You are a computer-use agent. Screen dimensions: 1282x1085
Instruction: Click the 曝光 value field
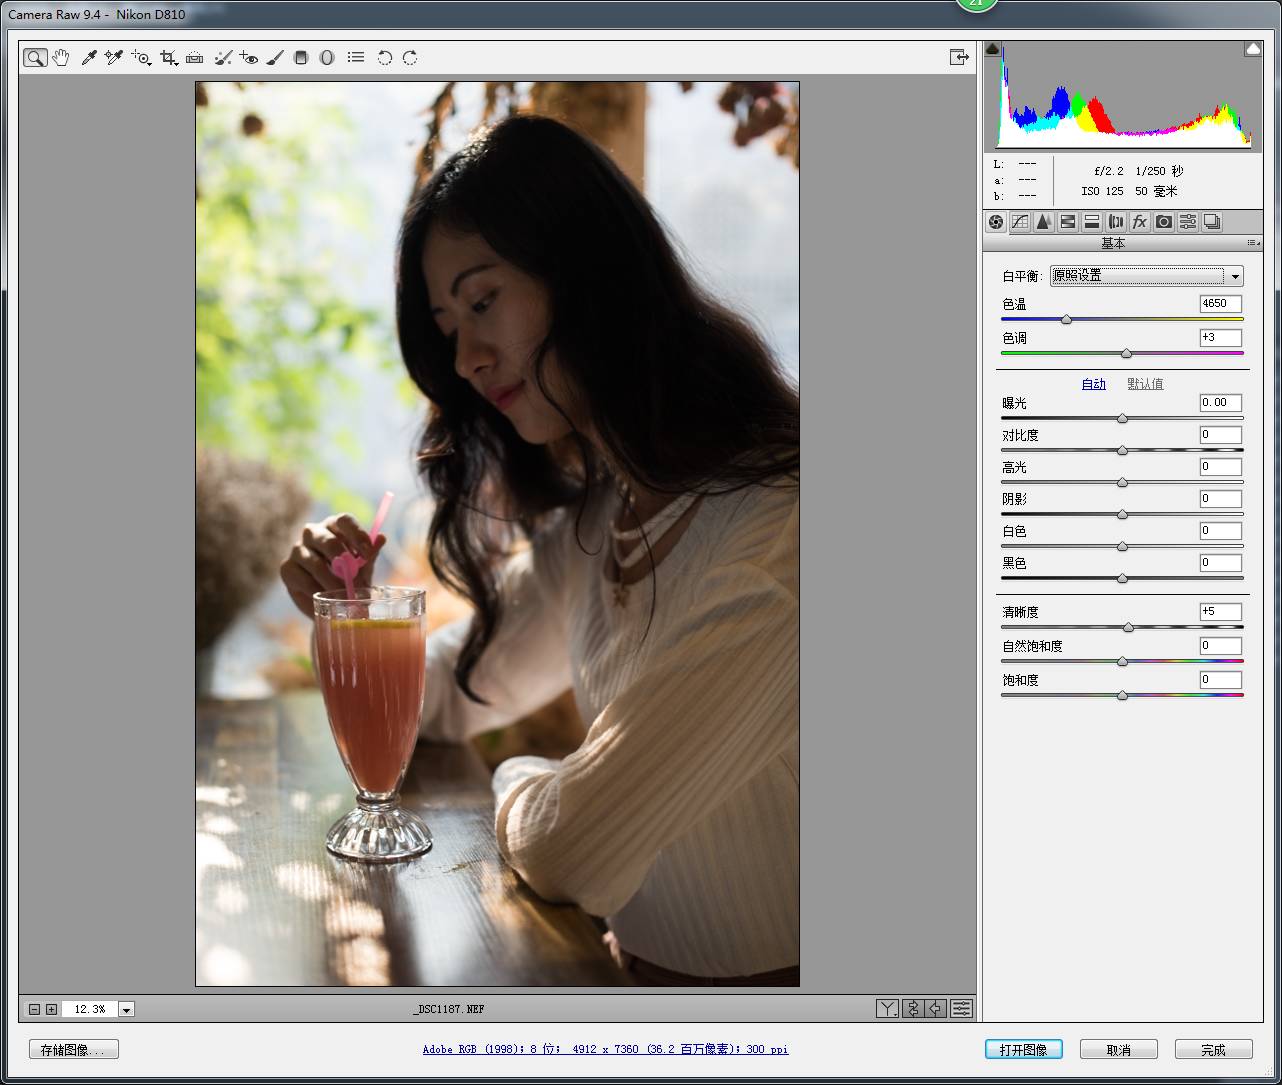click(1221, 403)
